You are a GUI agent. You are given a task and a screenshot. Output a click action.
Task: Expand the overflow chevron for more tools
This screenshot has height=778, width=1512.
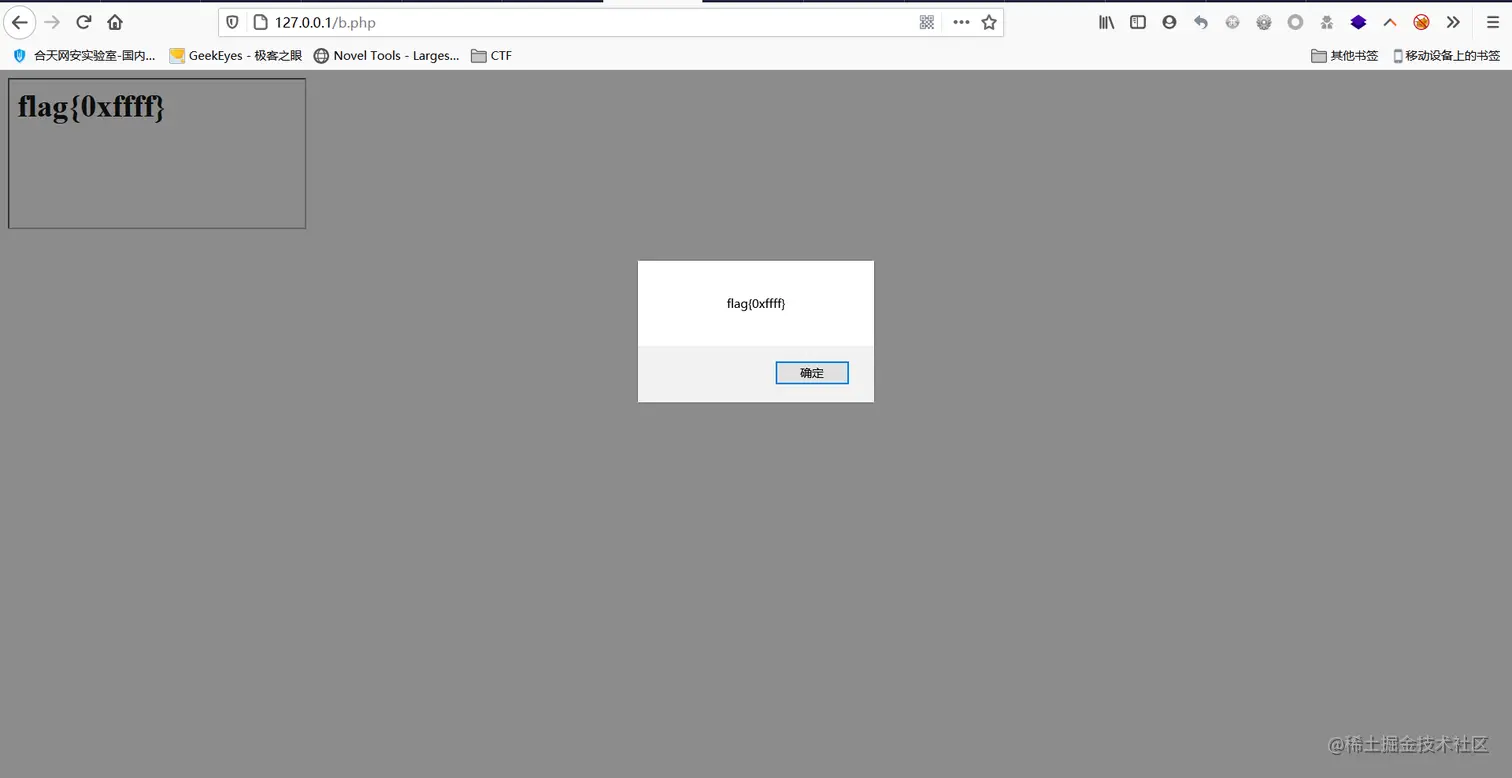tap(1453, 22)
